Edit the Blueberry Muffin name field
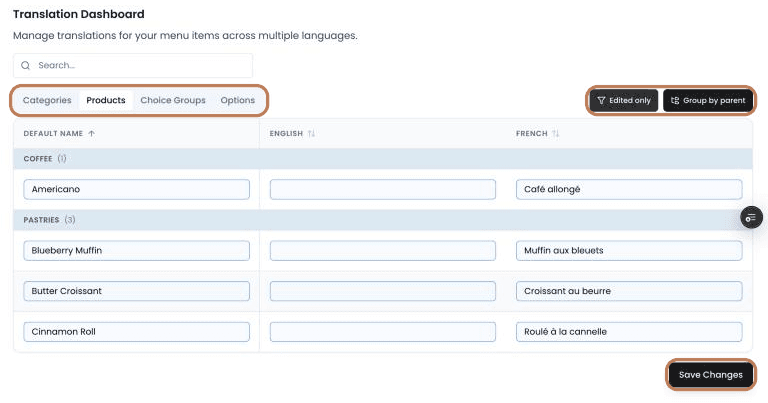This screenshot has height=403, width=768. pyautogui.click(x=137, y=250)
